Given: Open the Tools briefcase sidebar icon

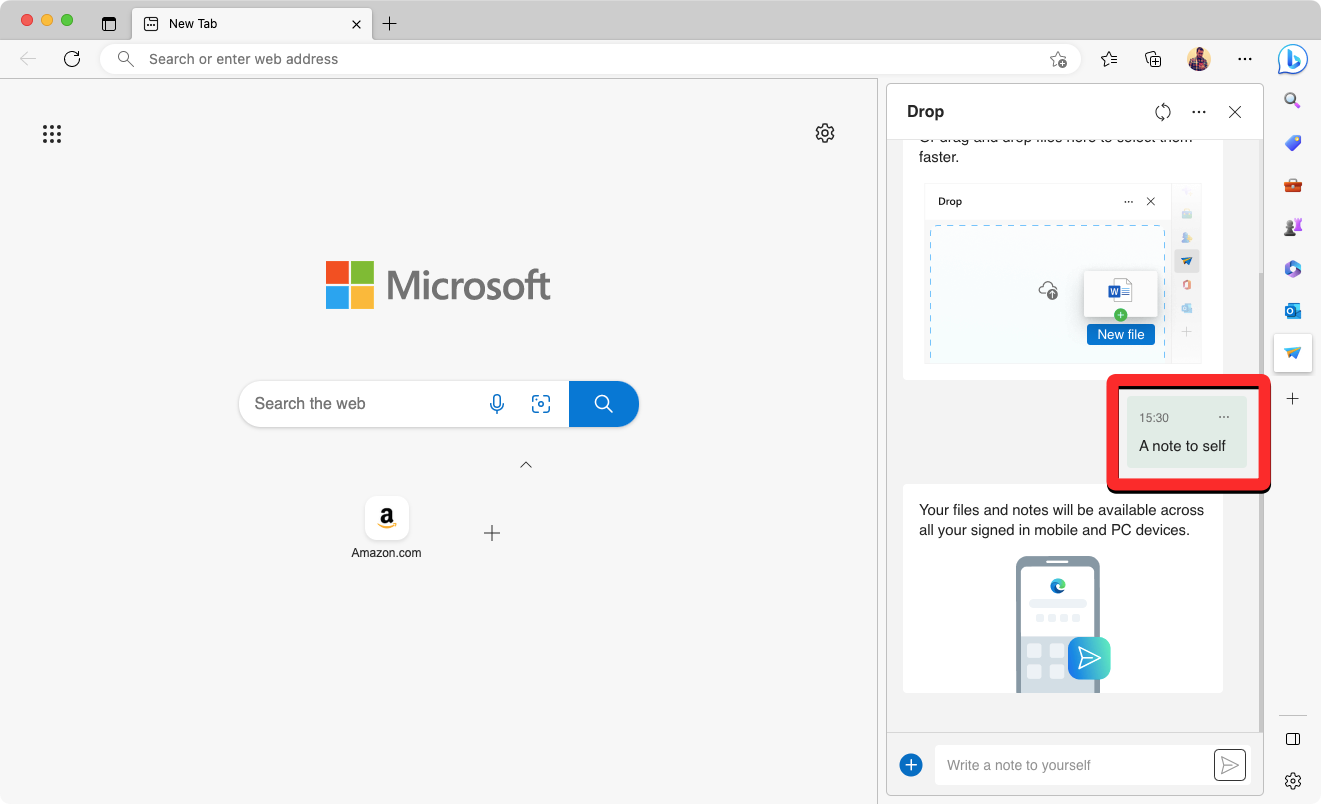Looking at the screenshot, I should 1292,185.
